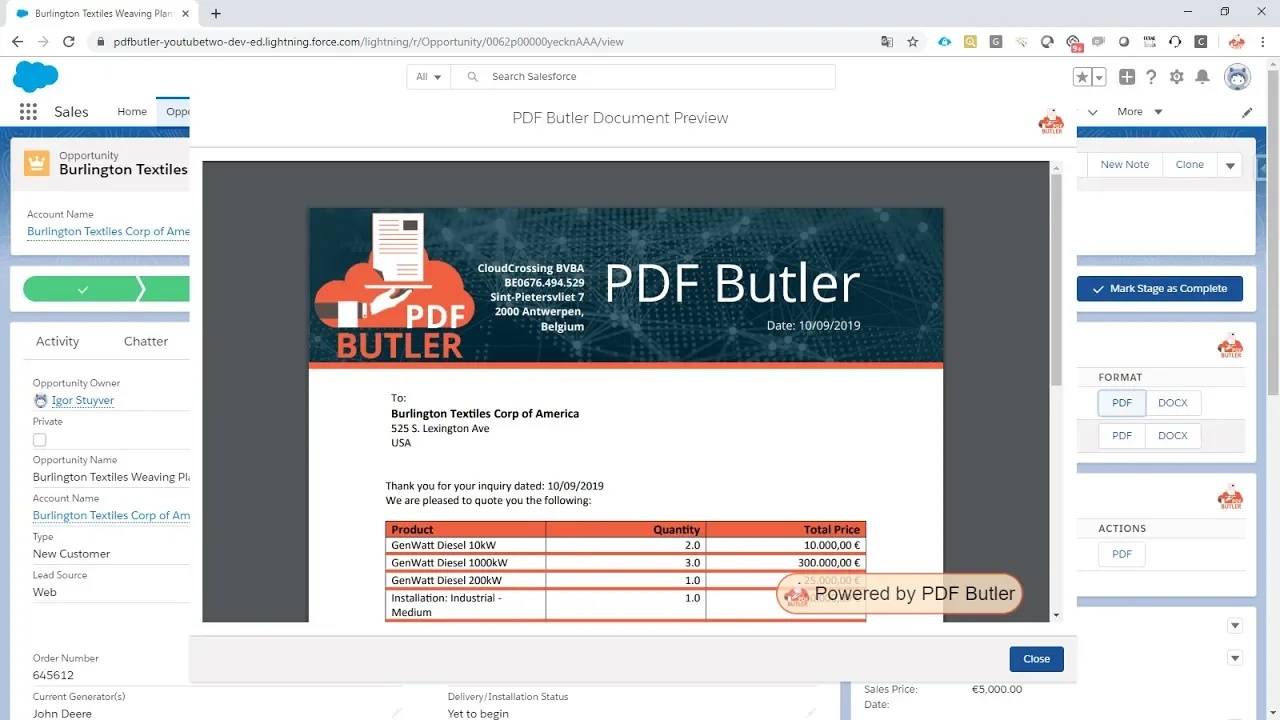The height and width of the screenshot is (720, 1280).
Task: Click the Clone button
Action: point(1190,165)
